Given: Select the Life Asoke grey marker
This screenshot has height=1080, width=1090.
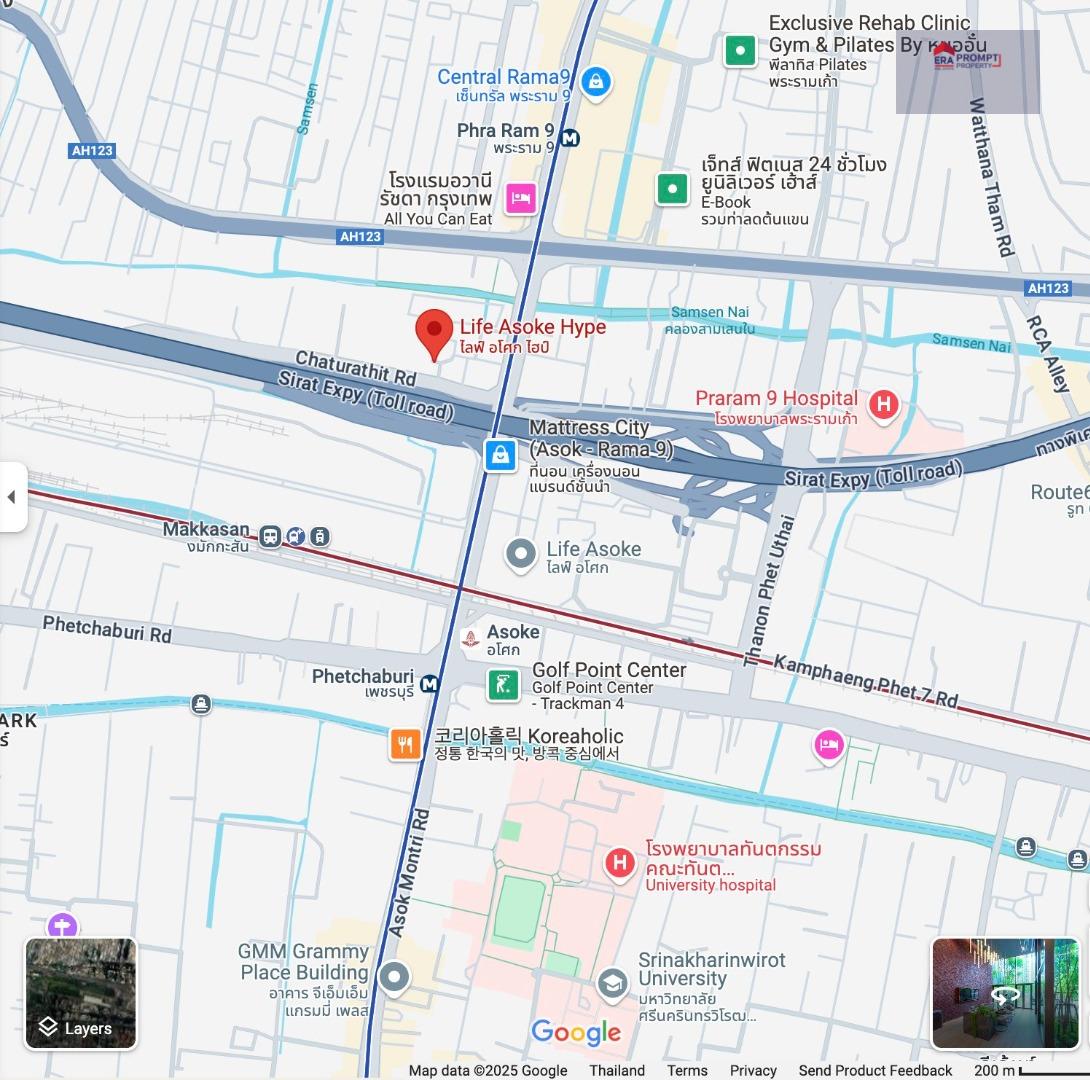Looking at the screenshot, I should [521, 555].
